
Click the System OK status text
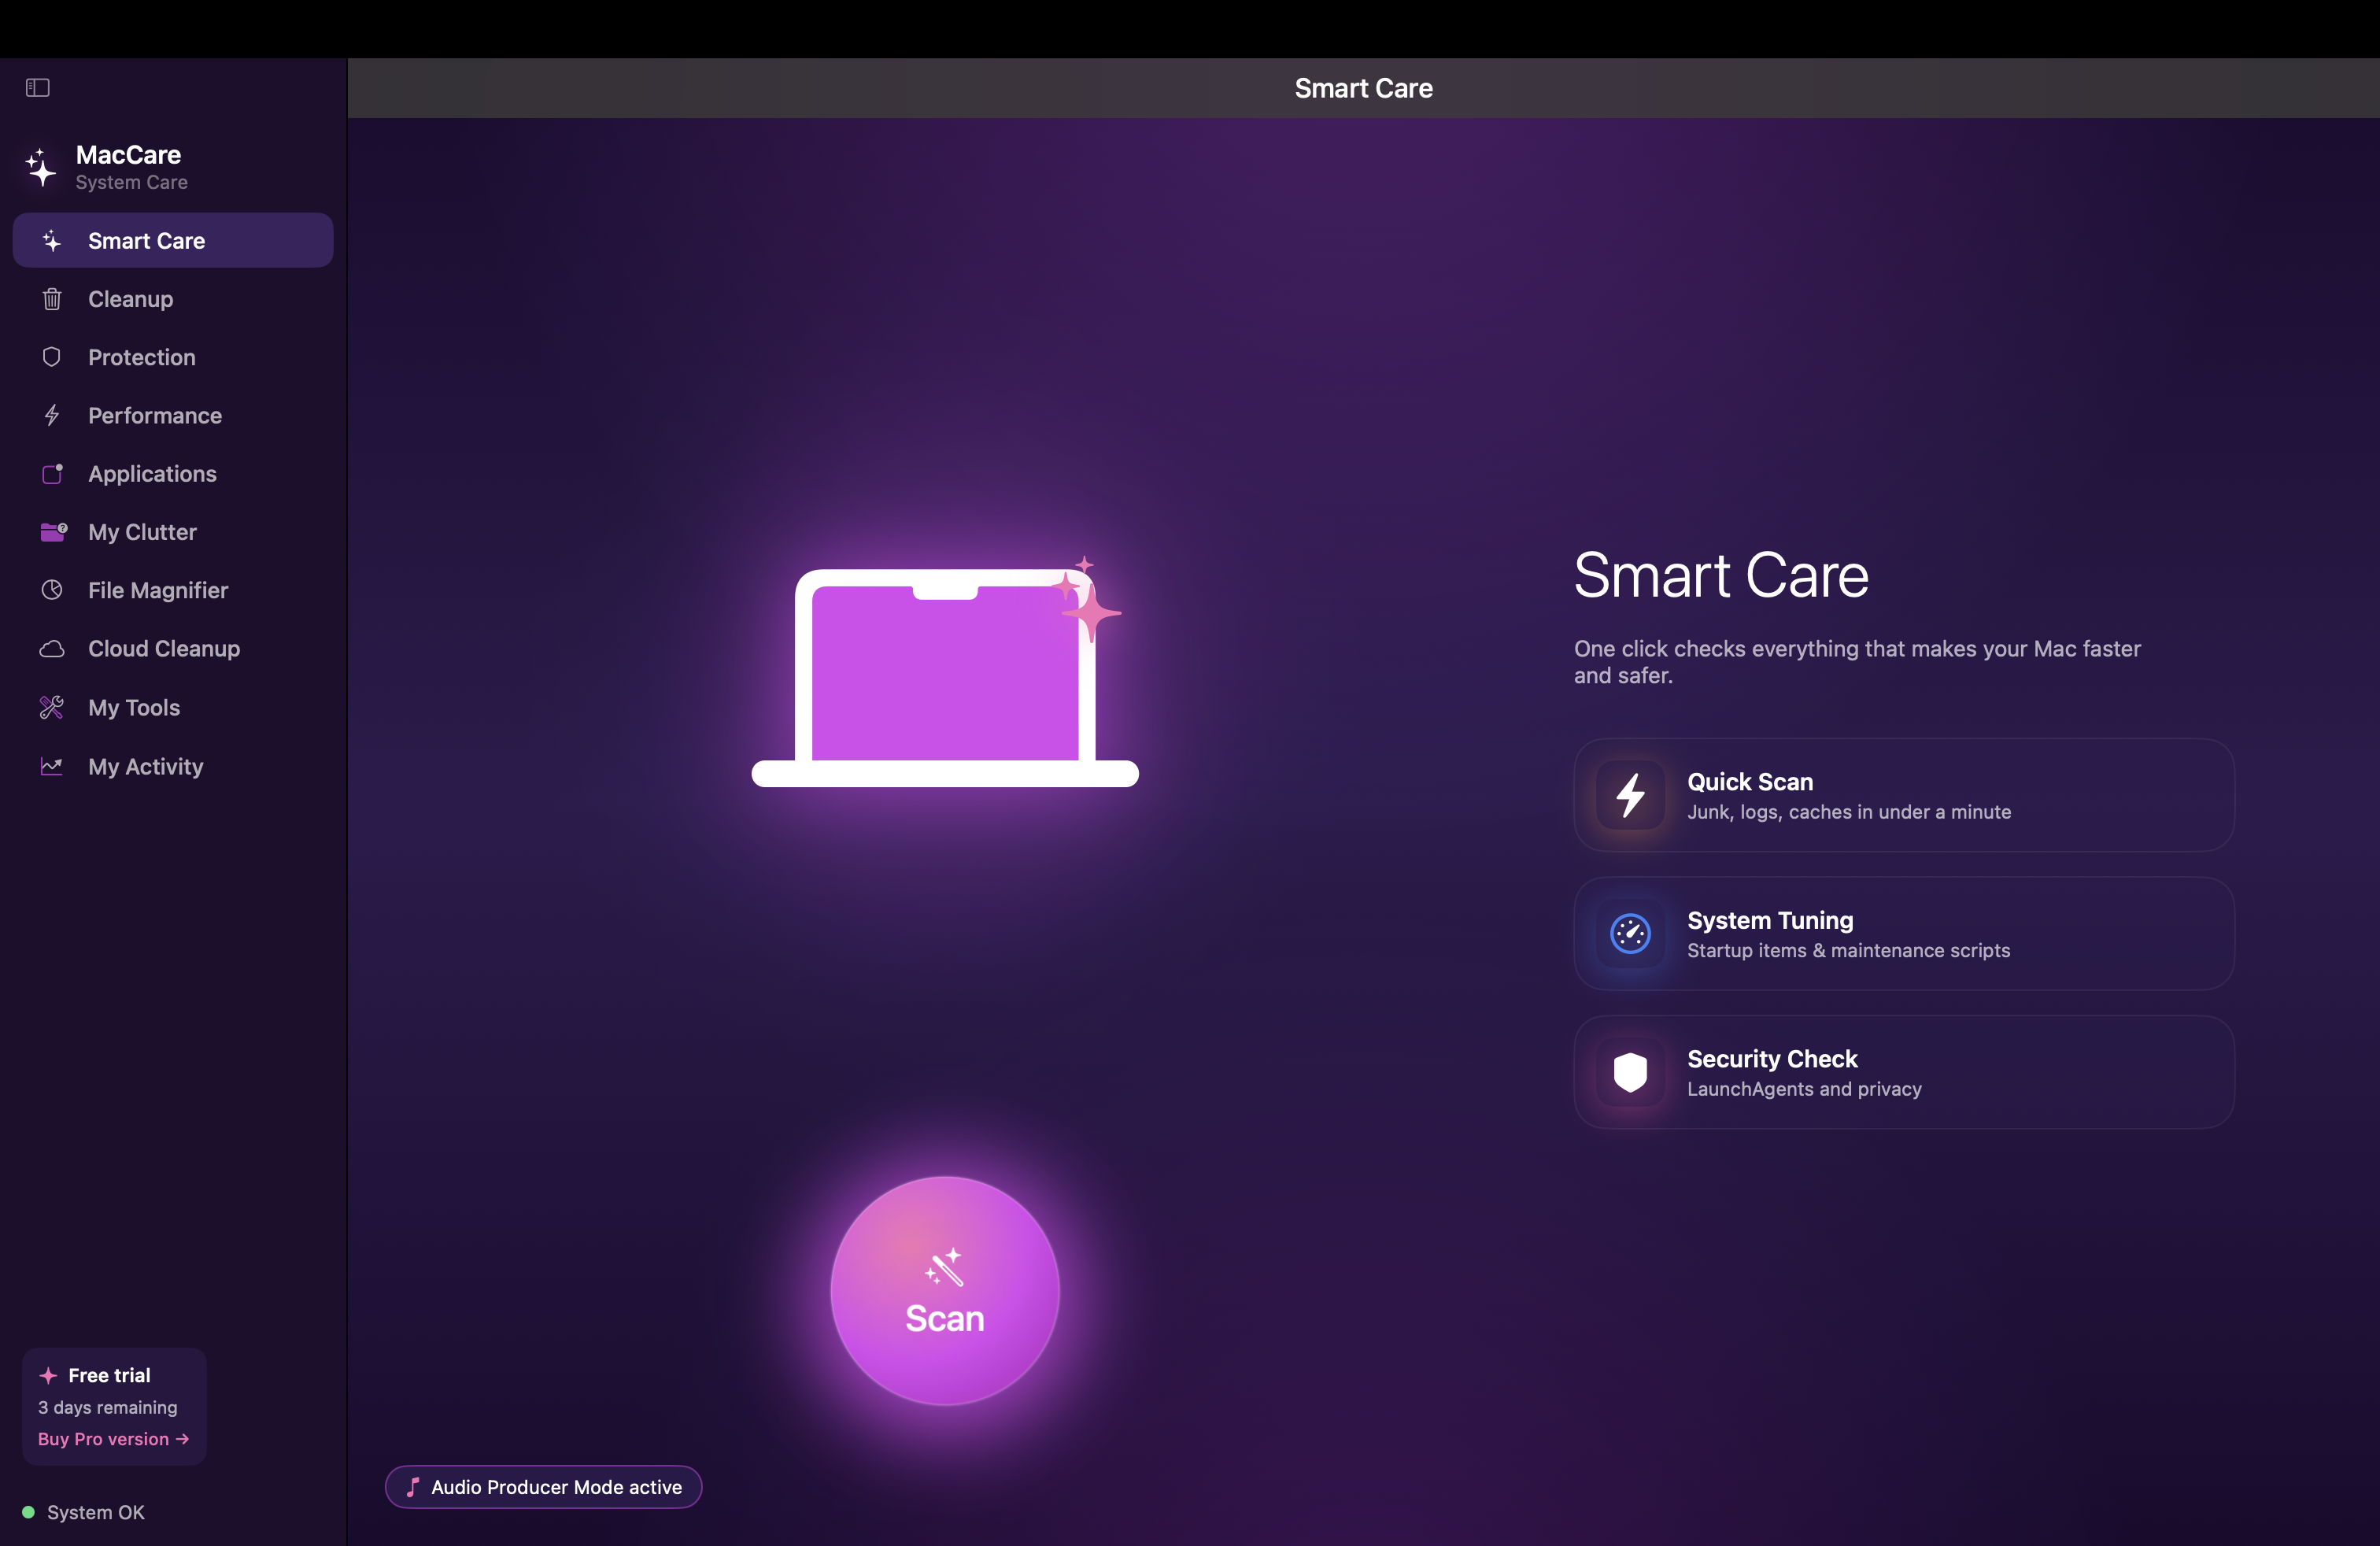pos(96,1512)
